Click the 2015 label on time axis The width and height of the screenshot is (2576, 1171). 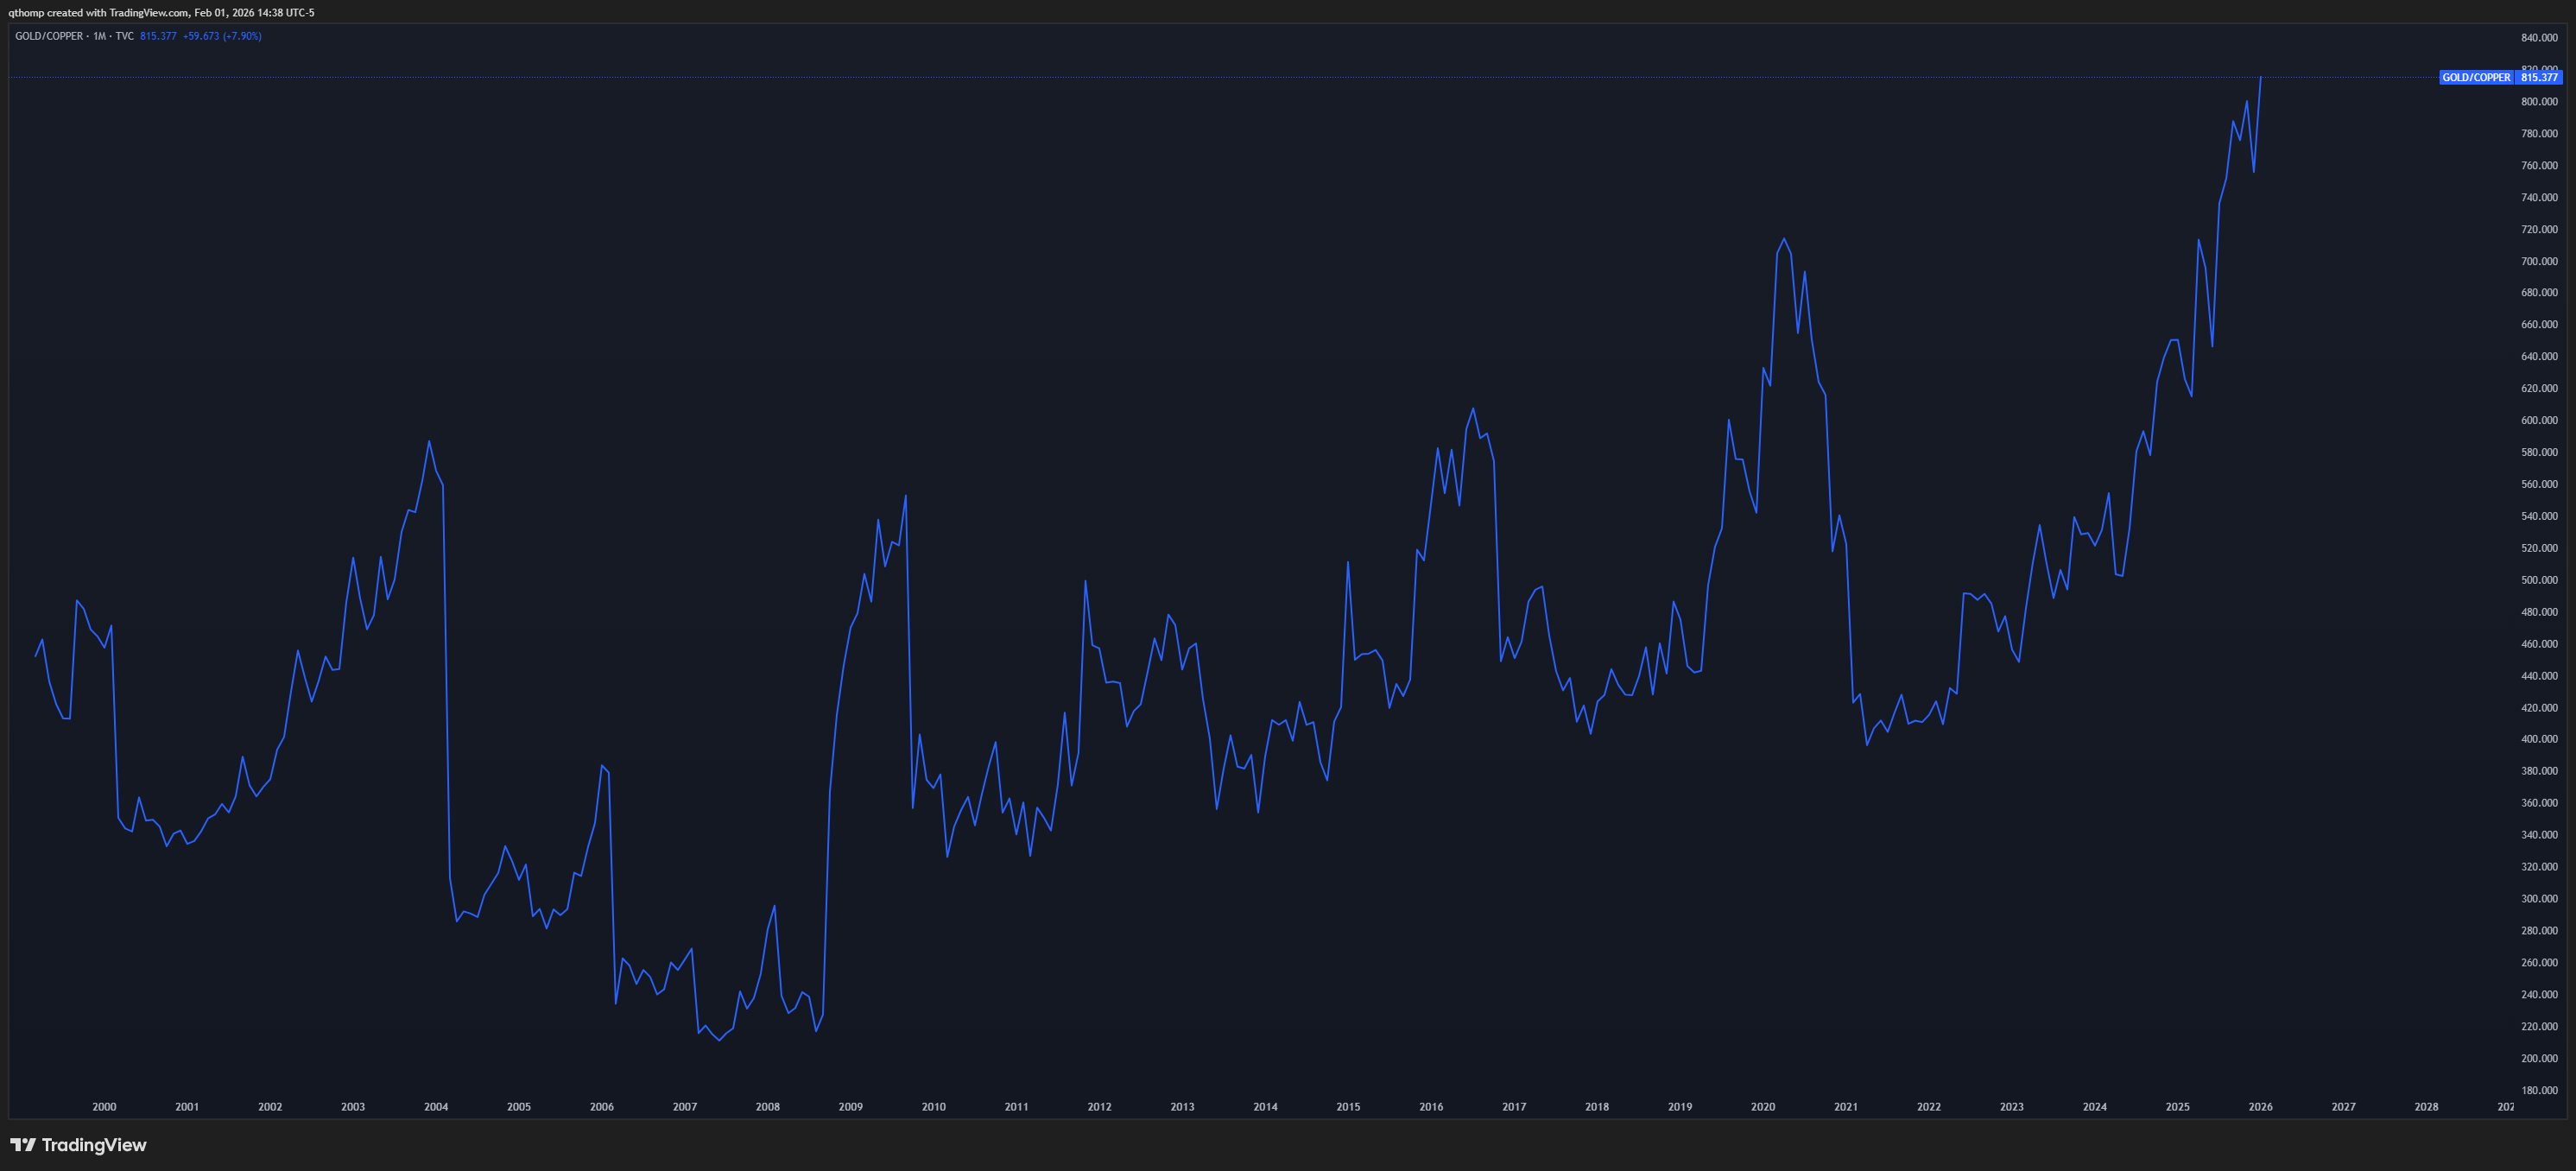(x=1348, y=1107)
